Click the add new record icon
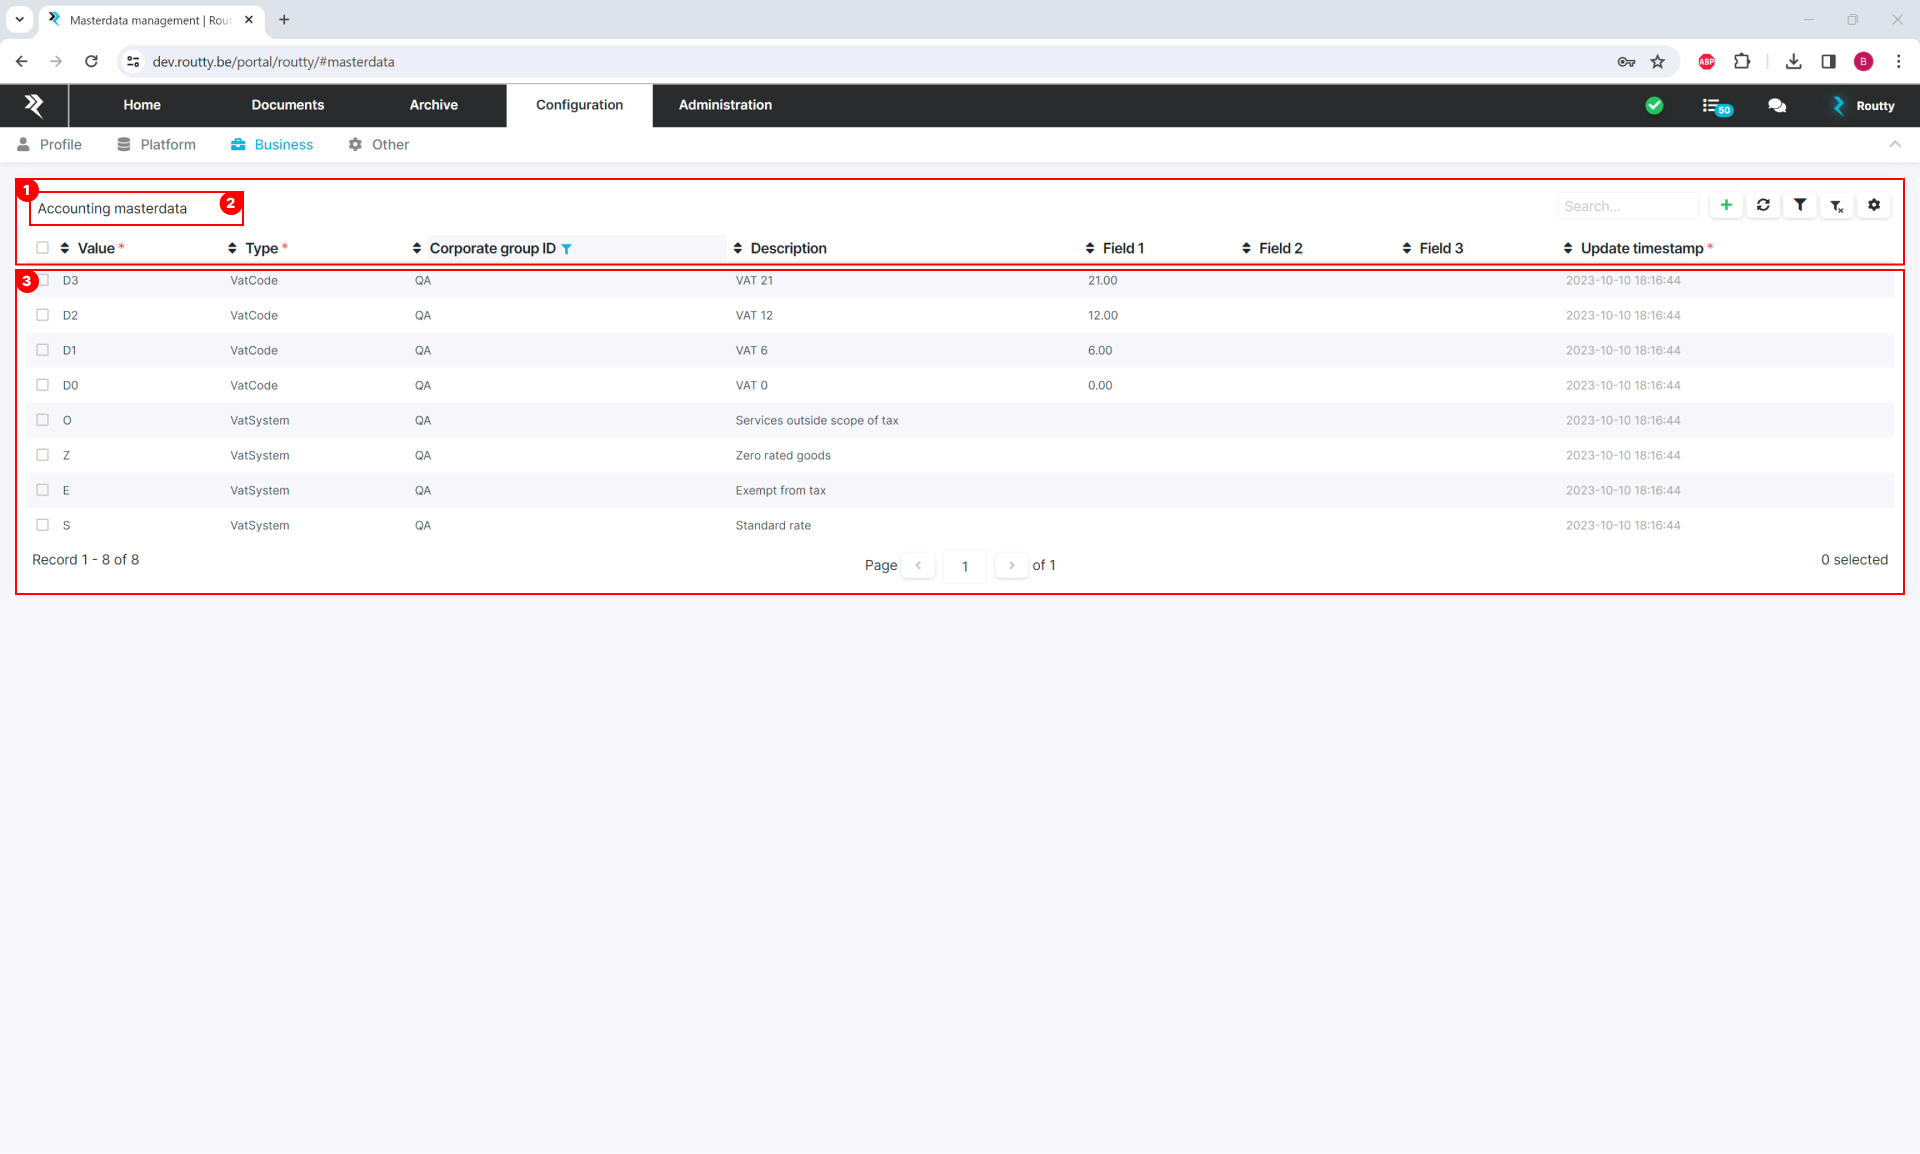 (1725, 206)
